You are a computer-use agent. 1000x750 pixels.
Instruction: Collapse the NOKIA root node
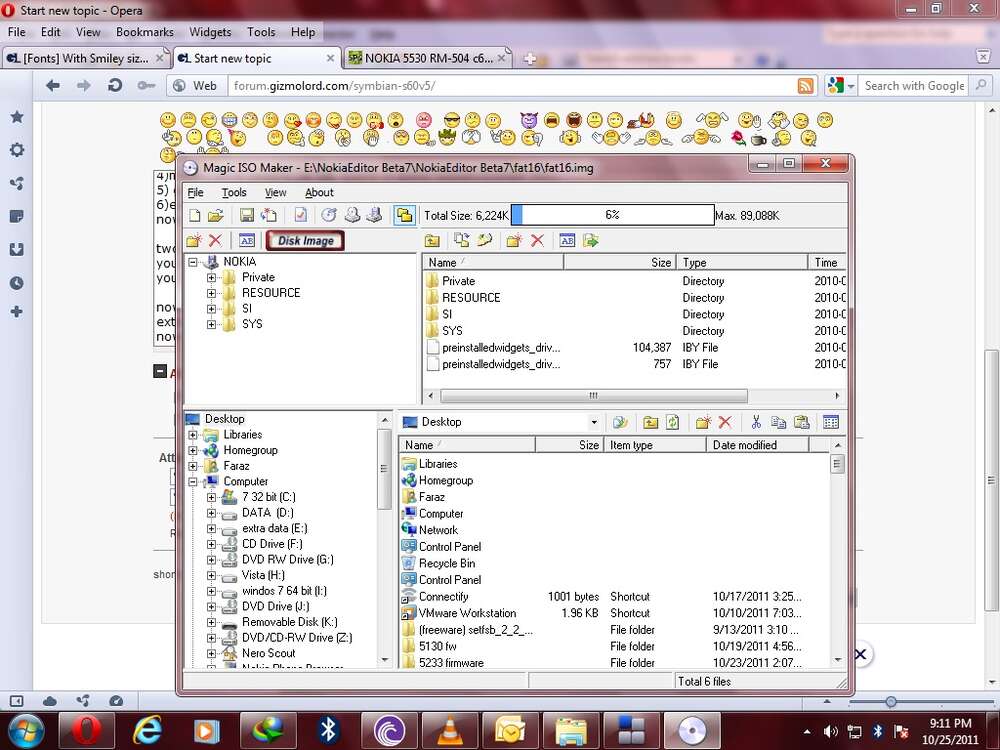point(193,262)
